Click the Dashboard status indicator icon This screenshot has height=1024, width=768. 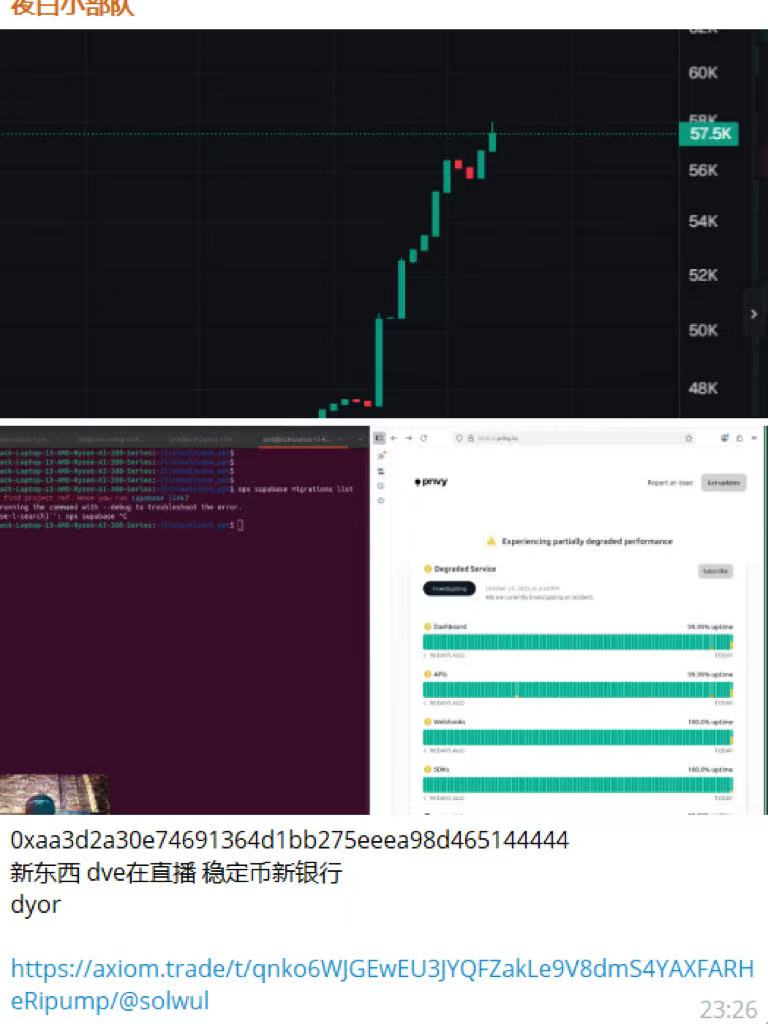pos(428,626)
